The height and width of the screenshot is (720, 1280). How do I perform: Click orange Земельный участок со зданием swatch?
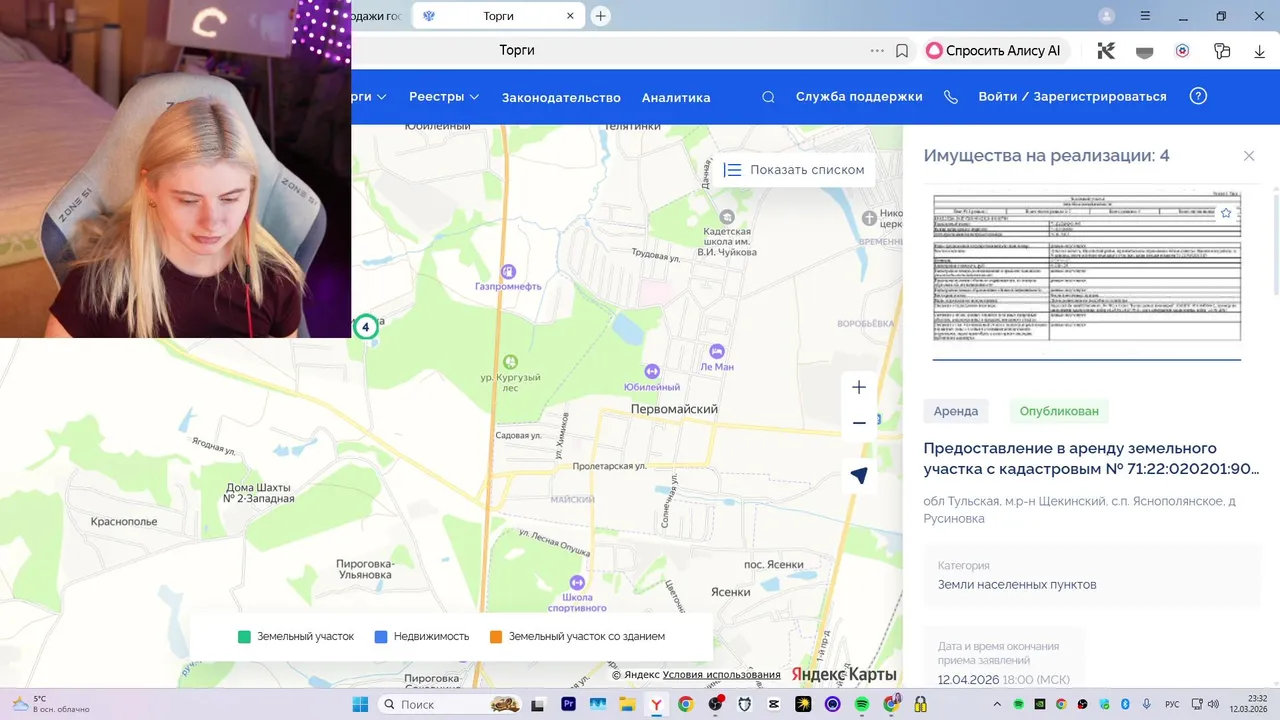(496, 637)
